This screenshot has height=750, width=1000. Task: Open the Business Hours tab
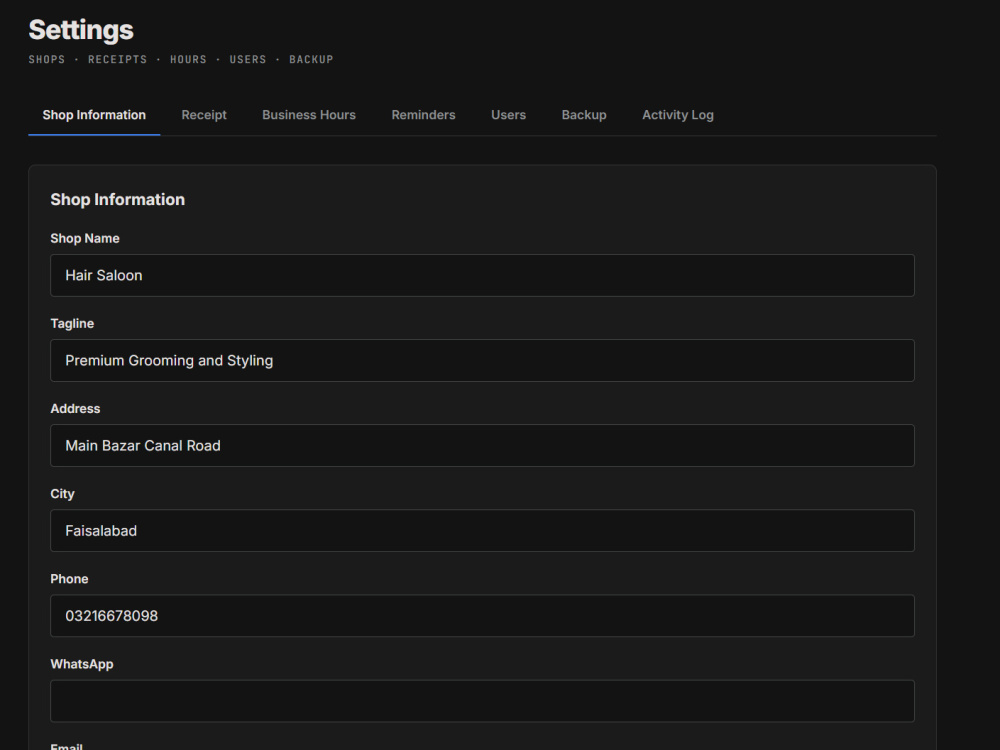click(309, 115)
